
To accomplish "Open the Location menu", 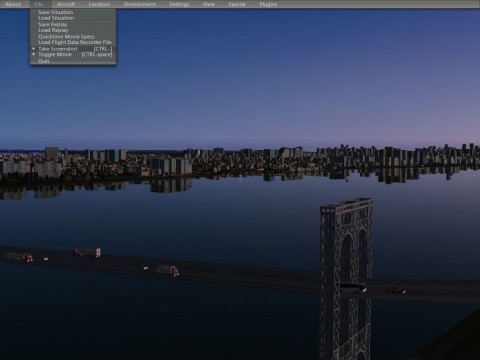I will coord(99,4).
